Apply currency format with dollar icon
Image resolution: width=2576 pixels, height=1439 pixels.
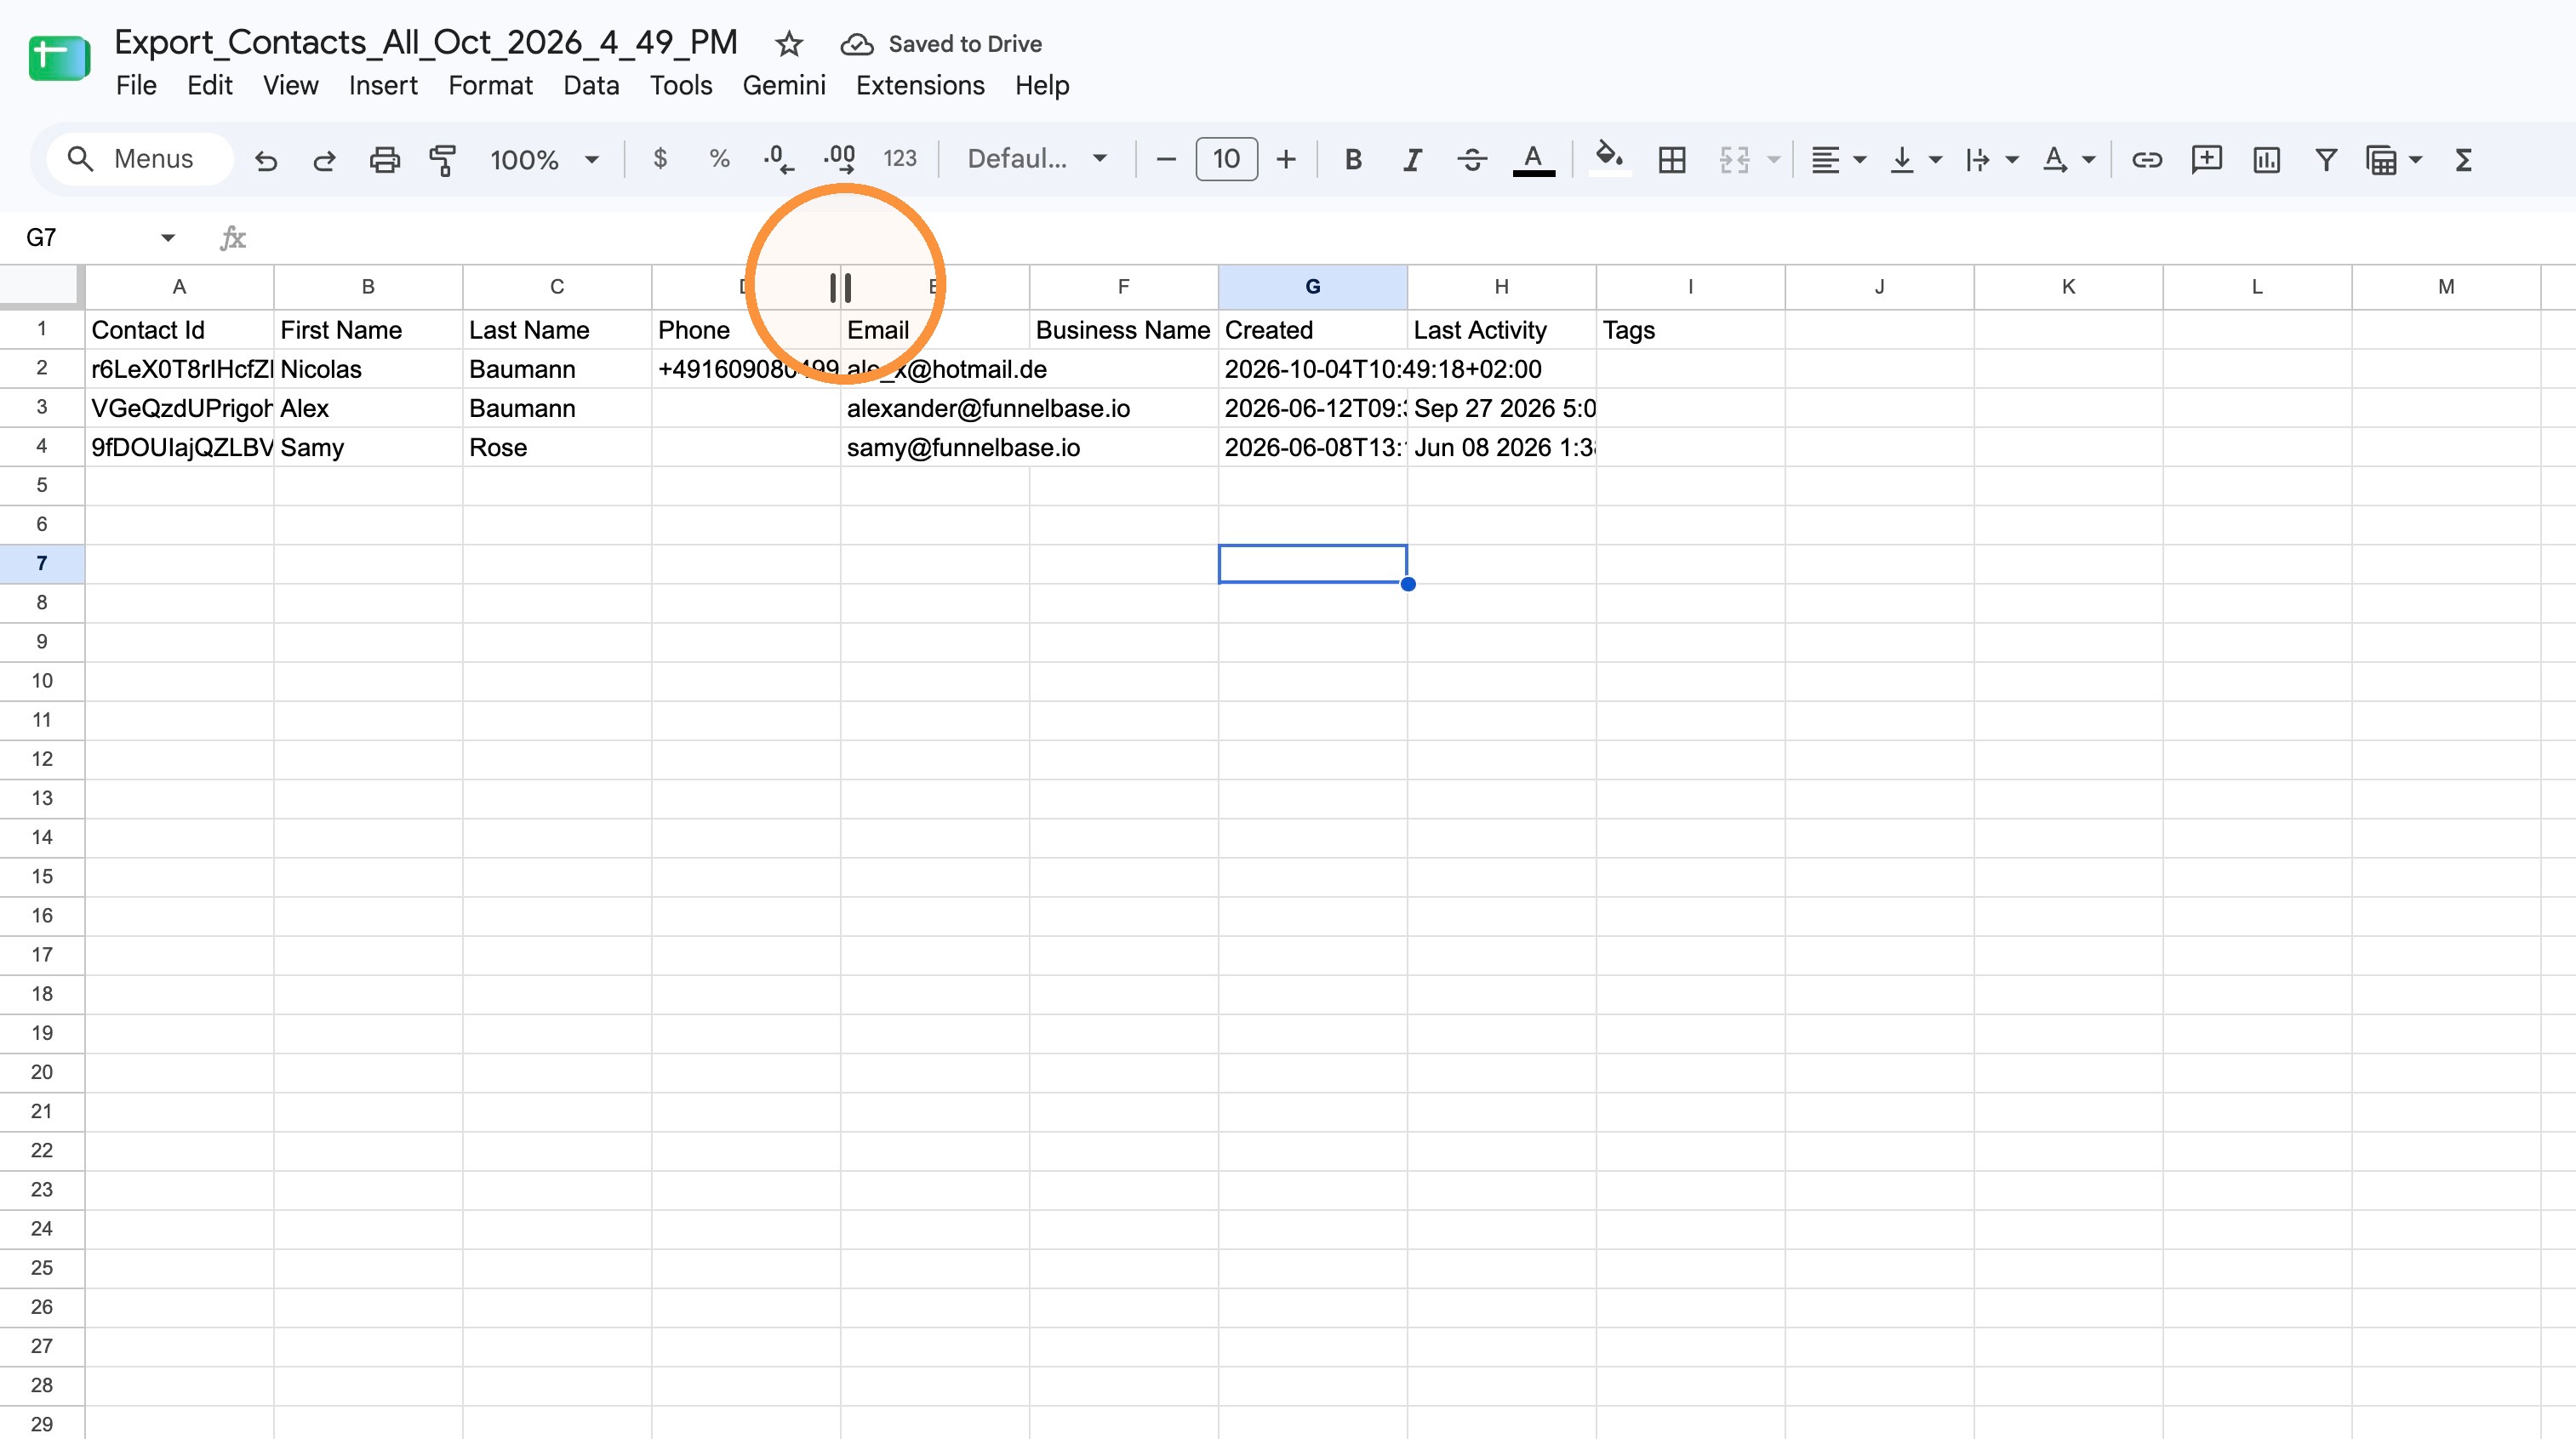click(x=660, y=159)
